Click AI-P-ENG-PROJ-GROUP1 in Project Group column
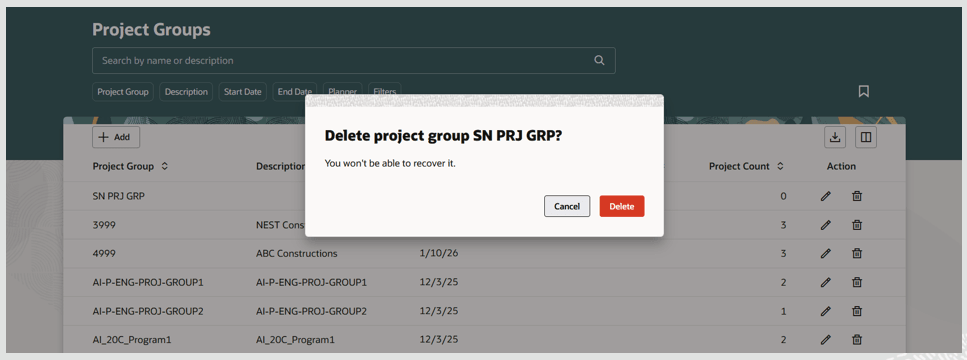Screen dimensions: 967x360 [148, 282]
